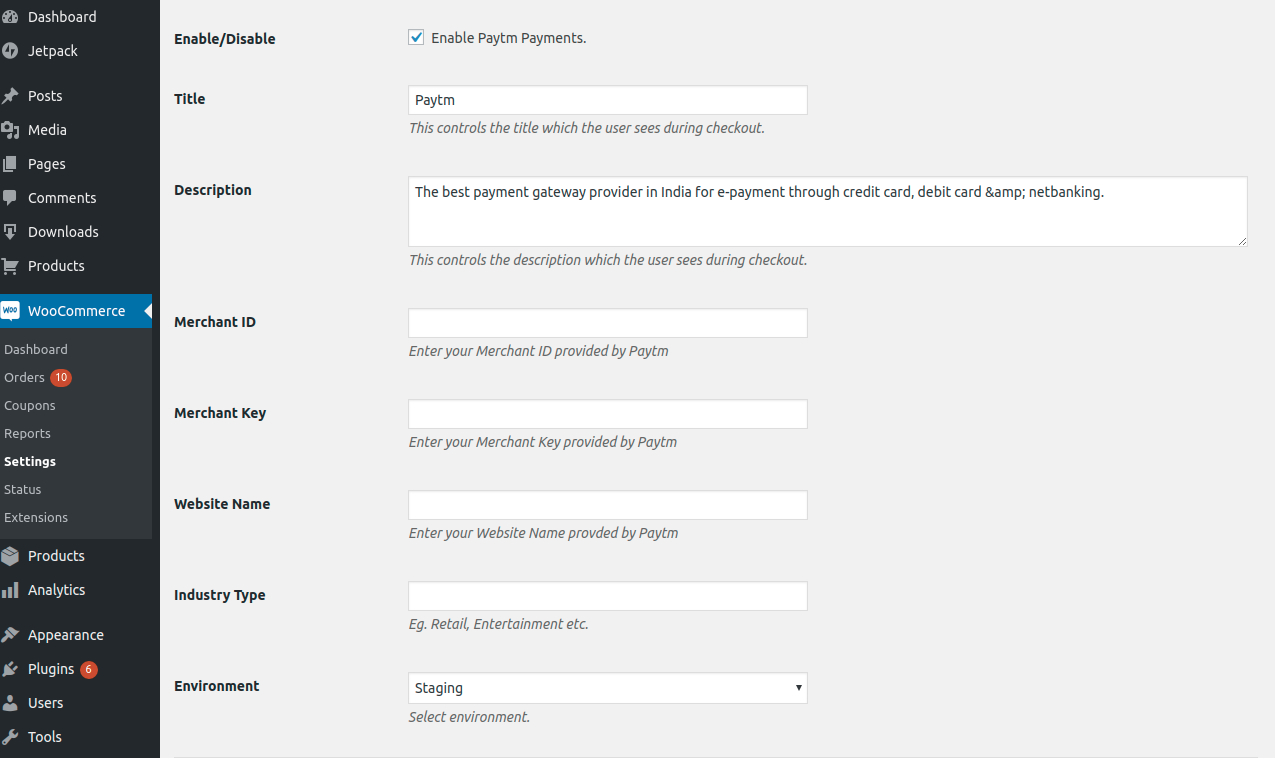
Task: Click the Website Name input field
Action: tap(608, 505)
